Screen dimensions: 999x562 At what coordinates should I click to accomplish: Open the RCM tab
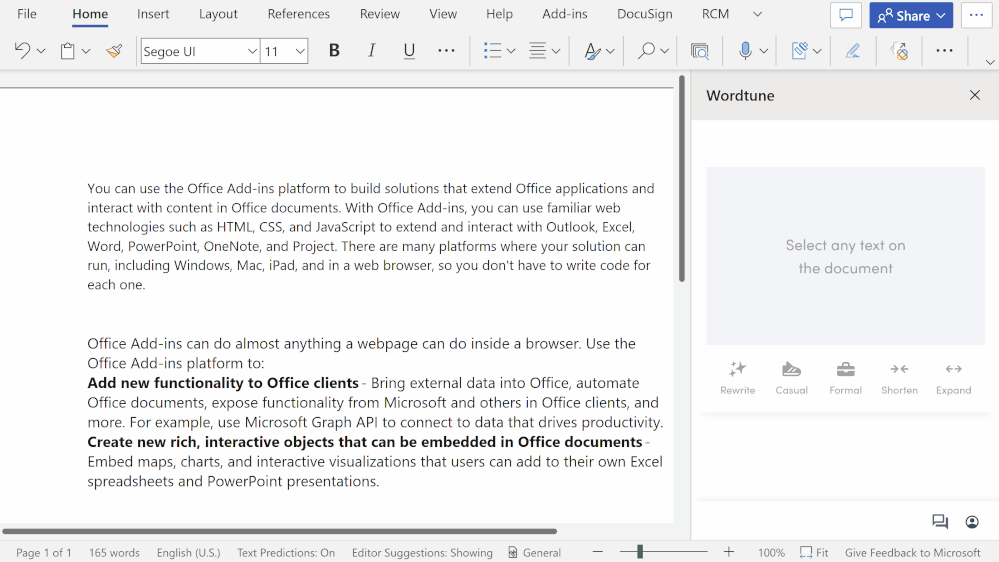715,14
